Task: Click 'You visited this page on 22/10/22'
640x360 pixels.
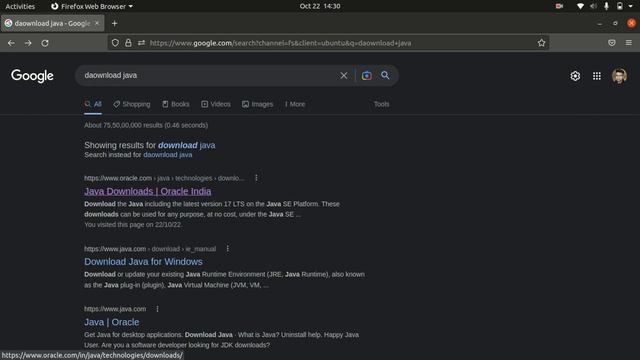Action: 133,224
